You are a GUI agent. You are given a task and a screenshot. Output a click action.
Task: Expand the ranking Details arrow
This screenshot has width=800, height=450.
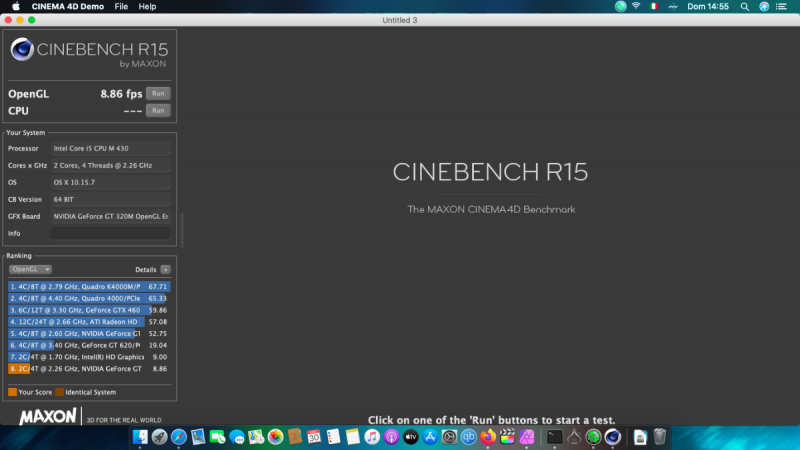[x=165, y=269]
